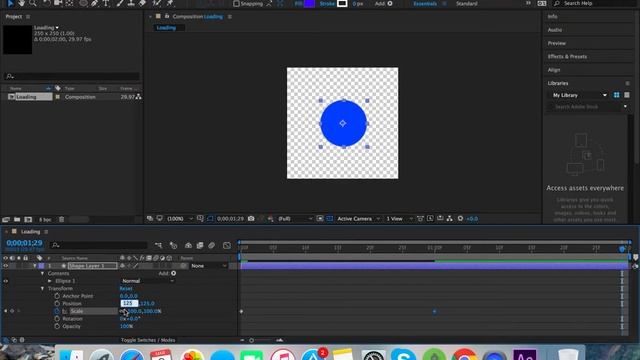This screenshot has width=640, height=360.
Task: Select the Selection arrow tool
Action: click(x=10, y=3)
